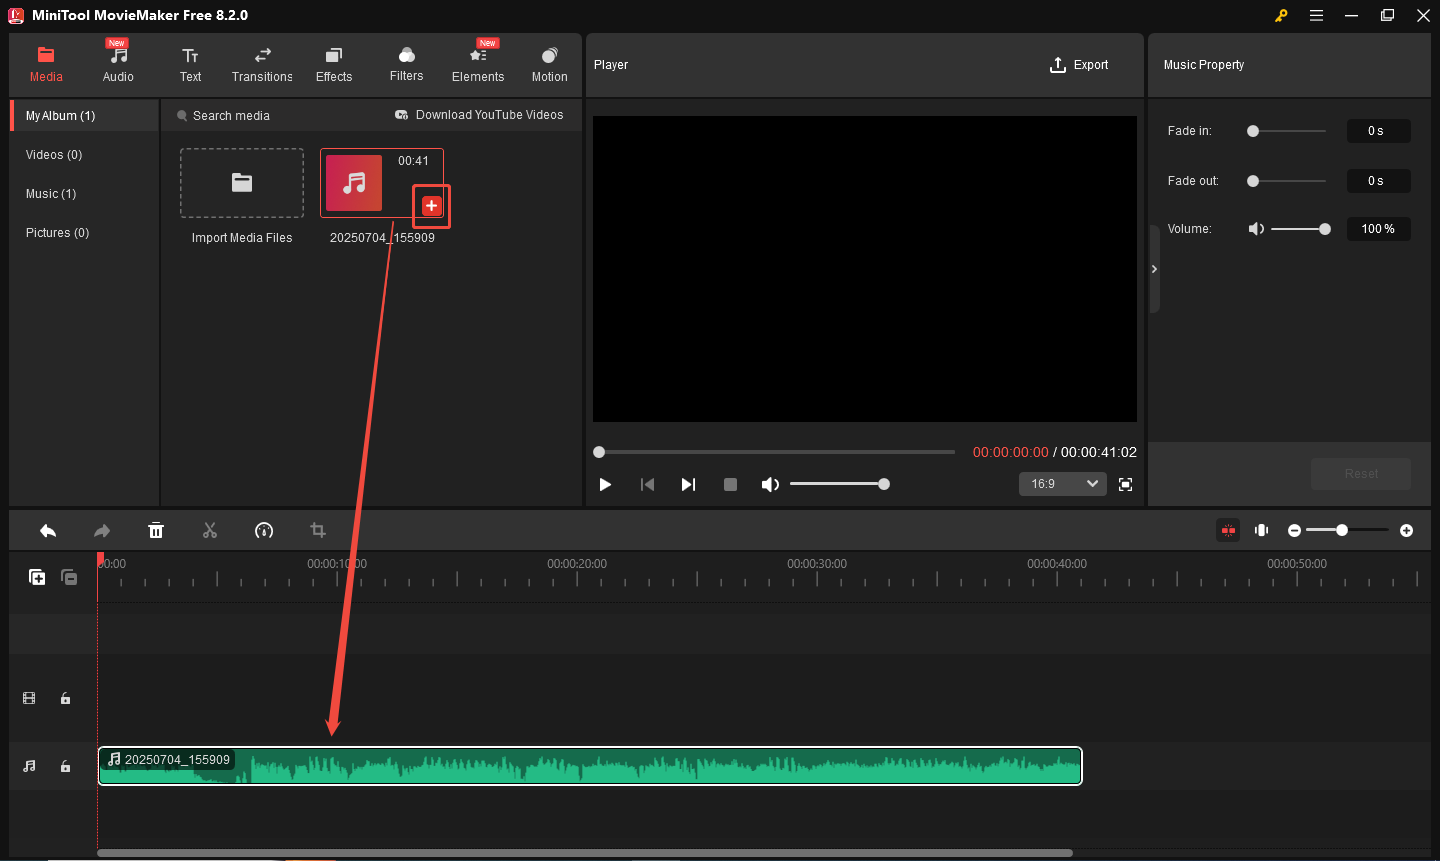Select Videos (0) category
Image resolution: width=1440 pixels, height=861 pixels.
pos(54,155)
